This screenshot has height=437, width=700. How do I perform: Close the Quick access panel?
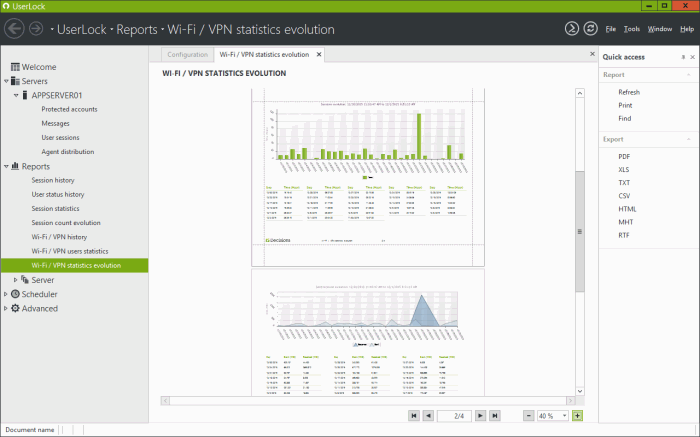coord(692,57)
